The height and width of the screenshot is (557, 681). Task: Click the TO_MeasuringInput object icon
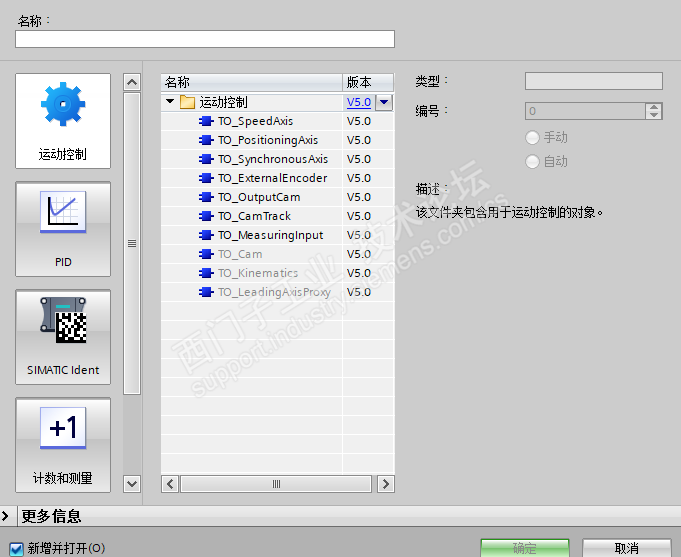tap(206, 235)
